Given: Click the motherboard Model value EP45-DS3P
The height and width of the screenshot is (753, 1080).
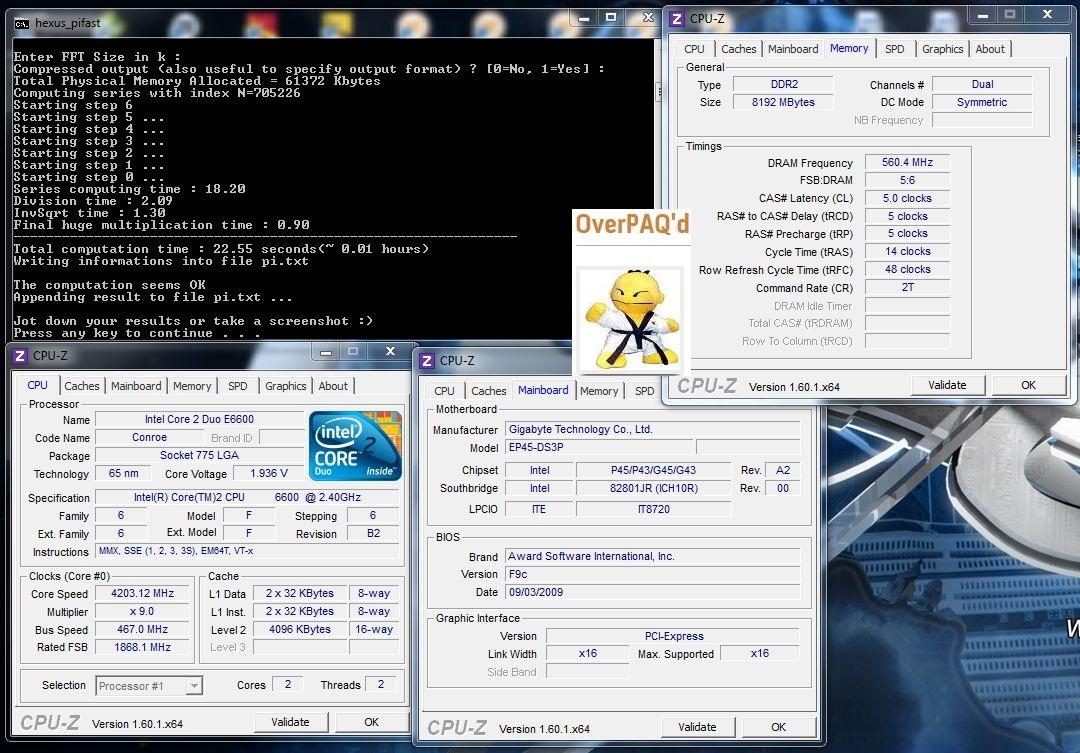Looking at the screenshot, I should [x=599, y=447].
